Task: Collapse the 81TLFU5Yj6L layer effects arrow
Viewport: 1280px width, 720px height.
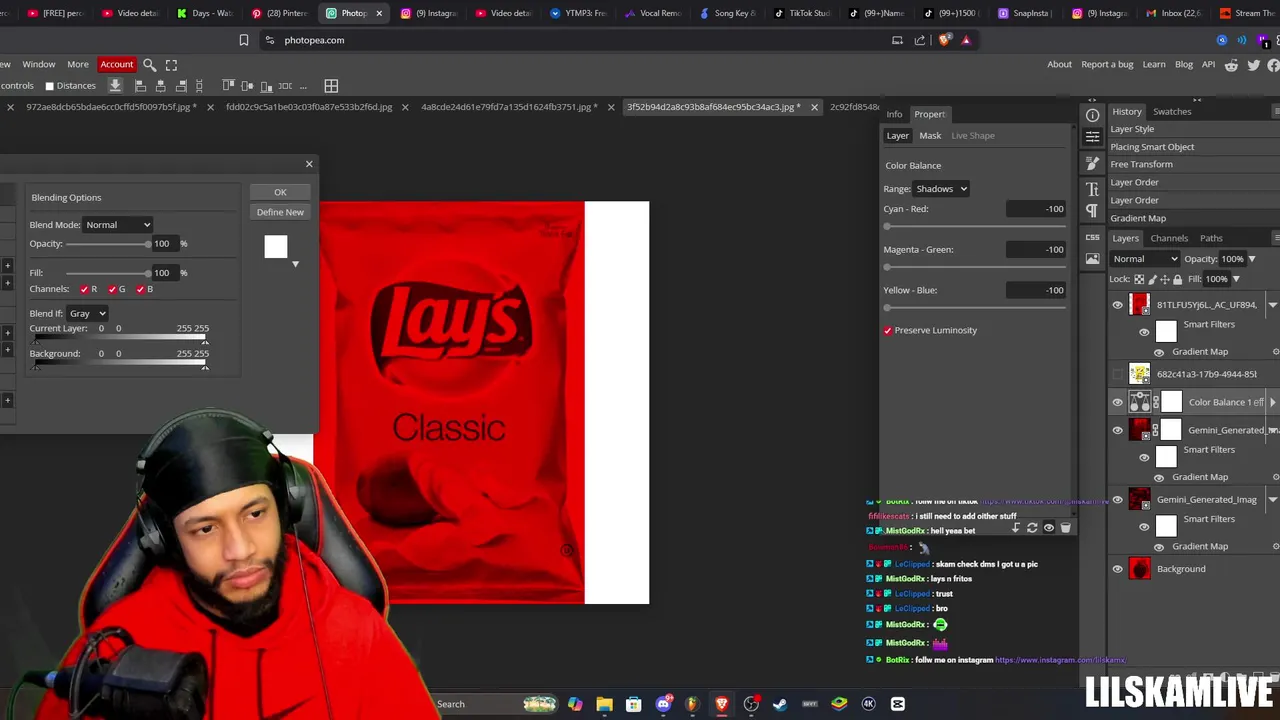Action: (x=1273, y=305)
